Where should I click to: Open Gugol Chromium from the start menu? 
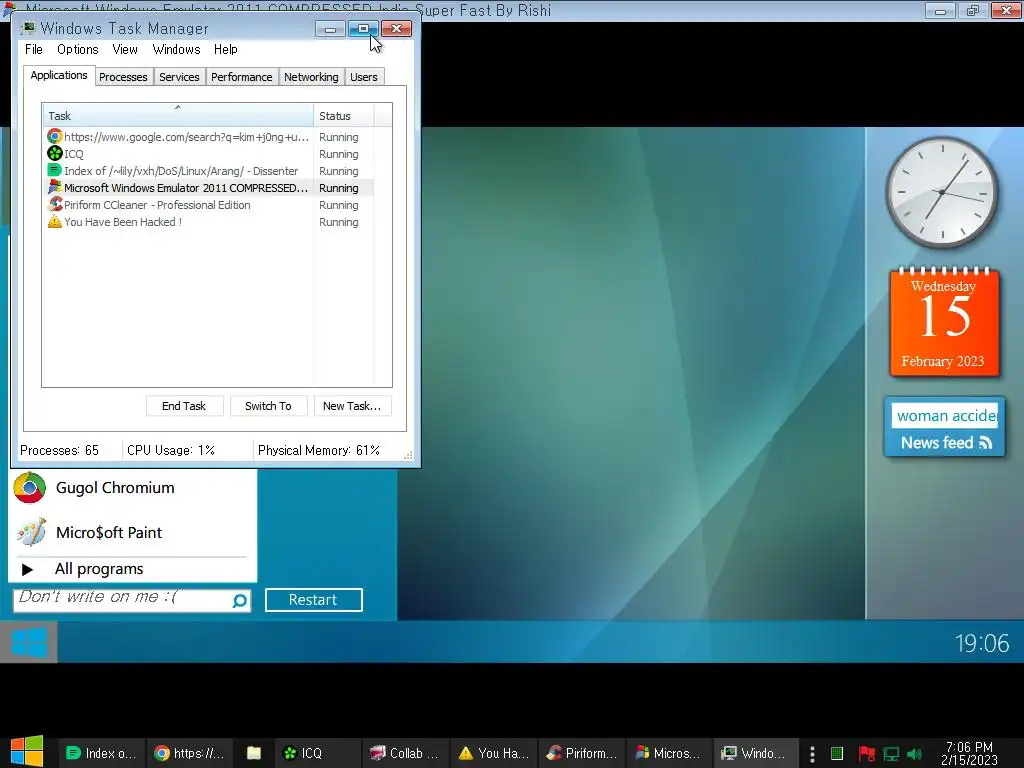point(115,488)
